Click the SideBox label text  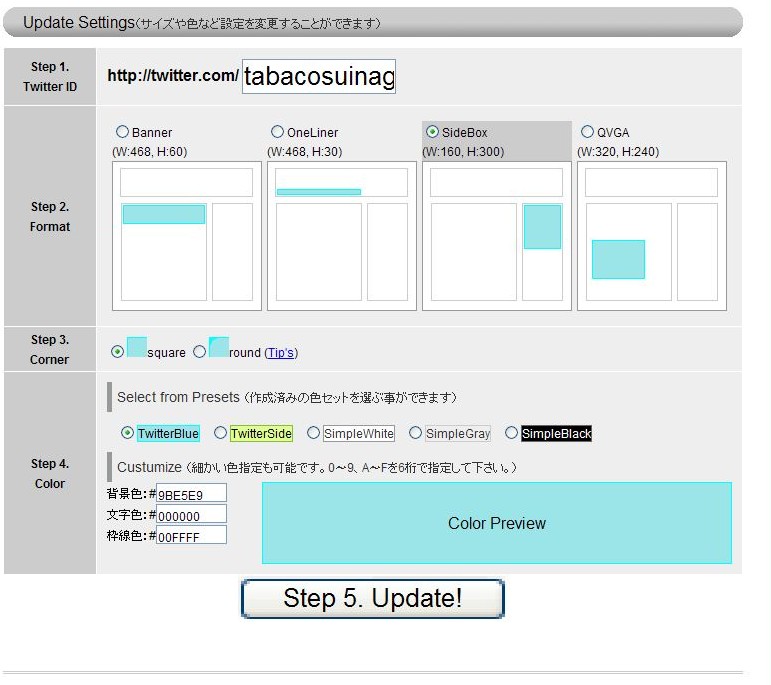click(x=465, y=133)
